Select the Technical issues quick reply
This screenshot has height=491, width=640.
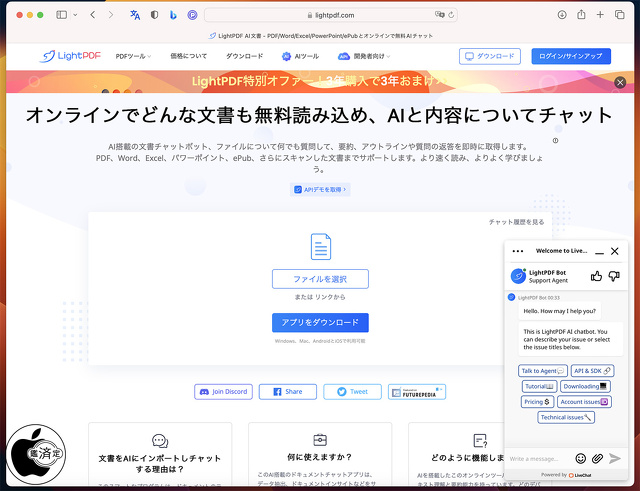pos(566,418)
